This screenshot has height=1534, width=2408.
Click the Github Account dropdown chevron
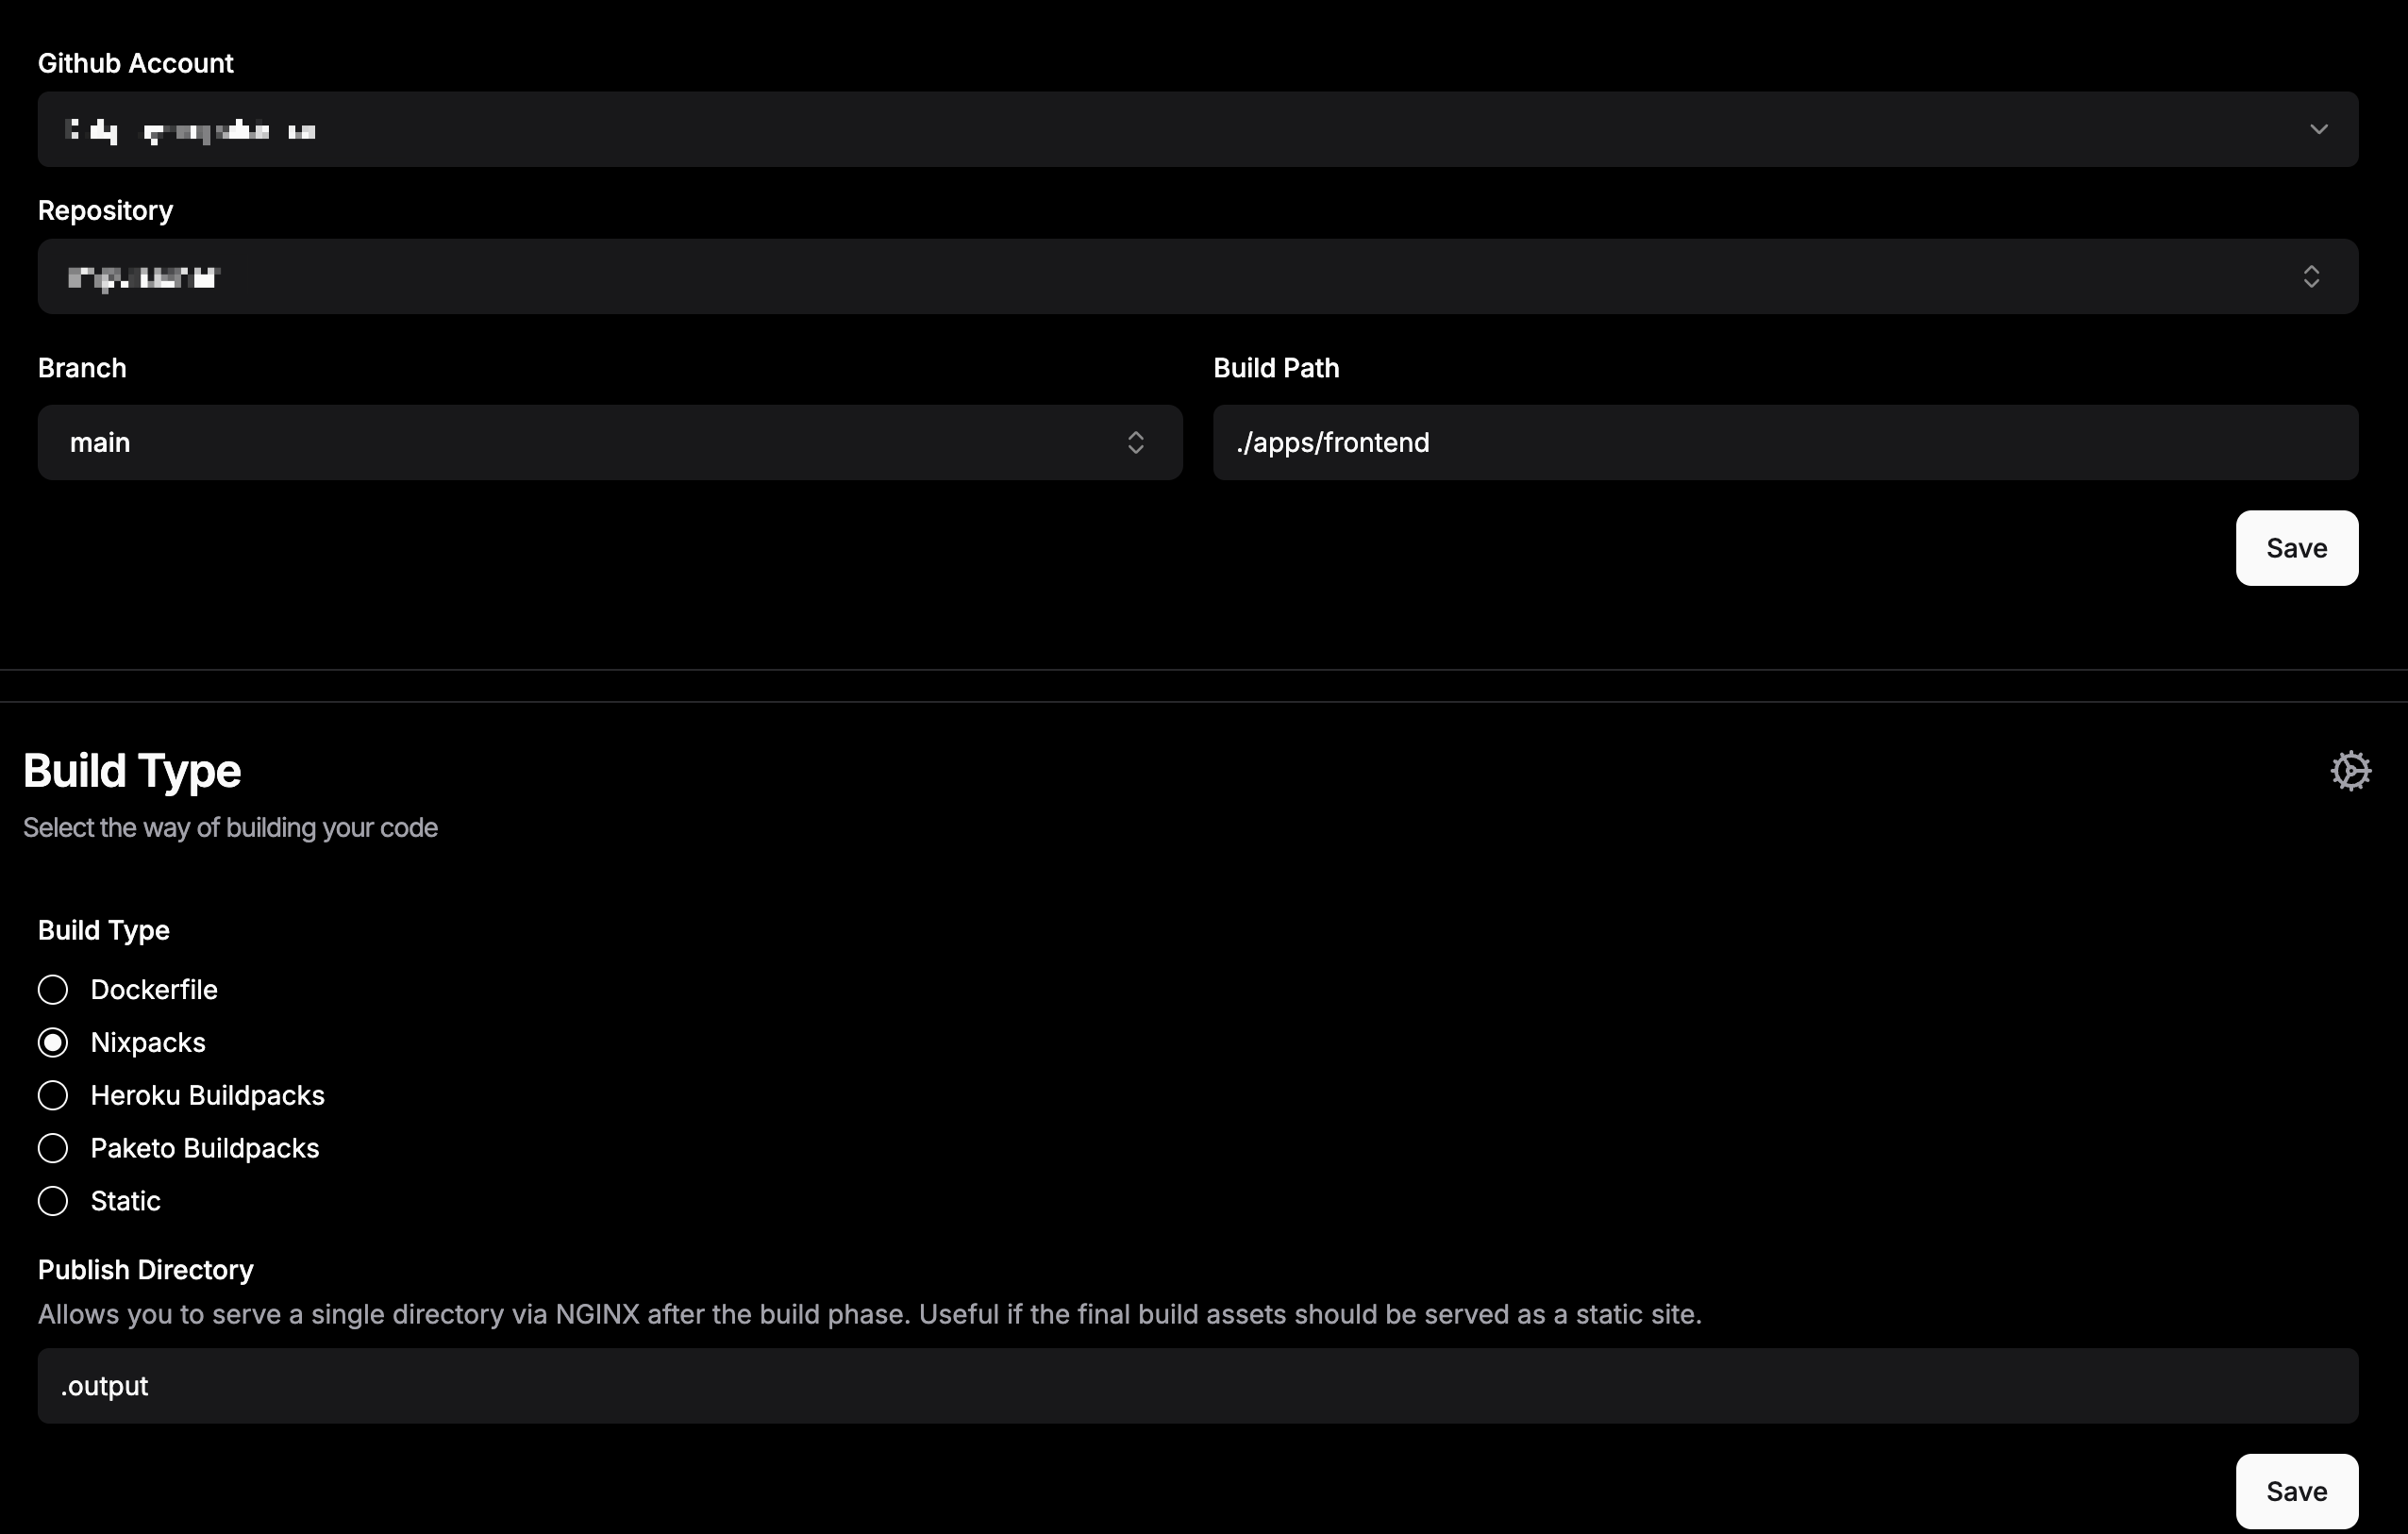pos(2318,129)
